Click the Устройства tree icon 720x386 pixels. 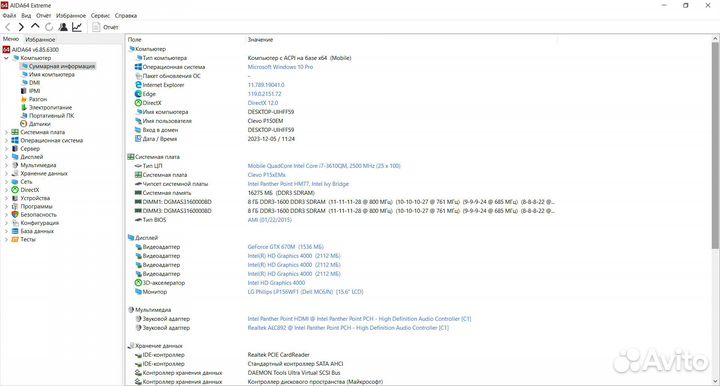pyautogui.click(x=15, y=198)
